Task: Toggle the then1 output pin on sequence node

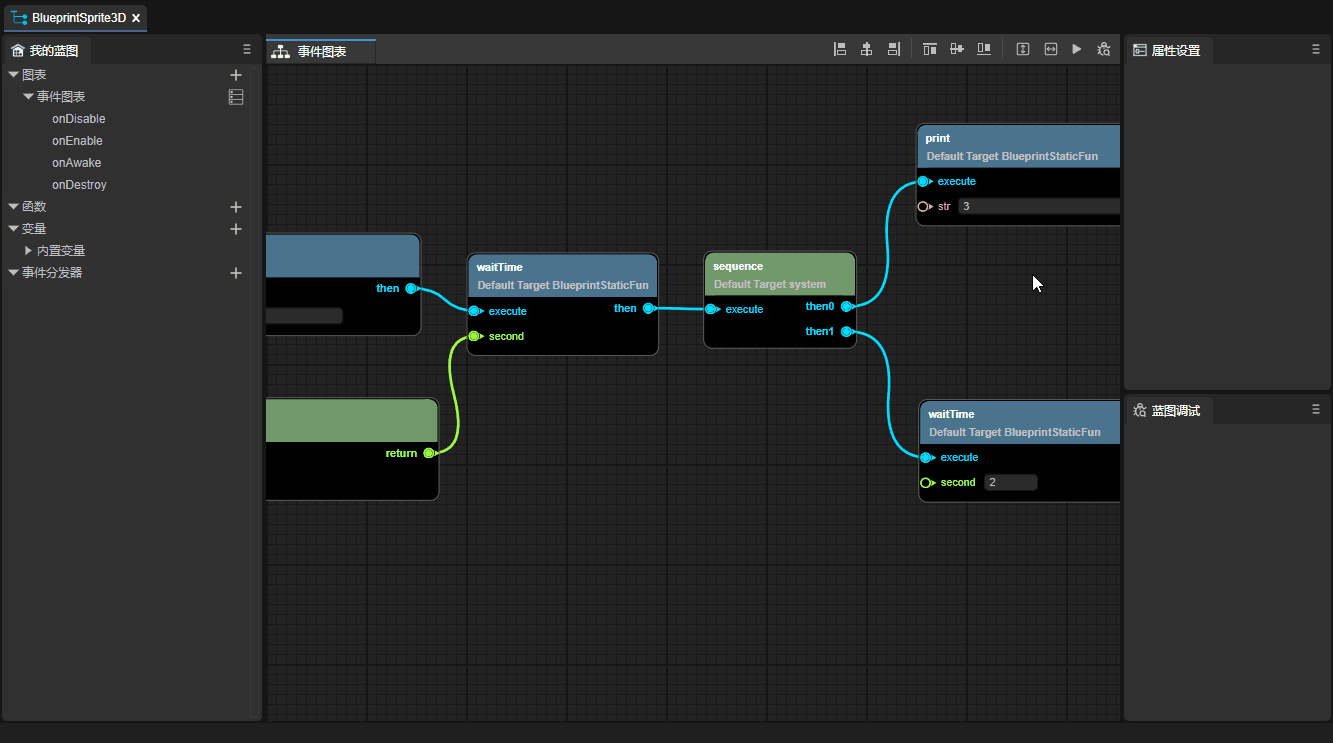Action: pos(846,331)
